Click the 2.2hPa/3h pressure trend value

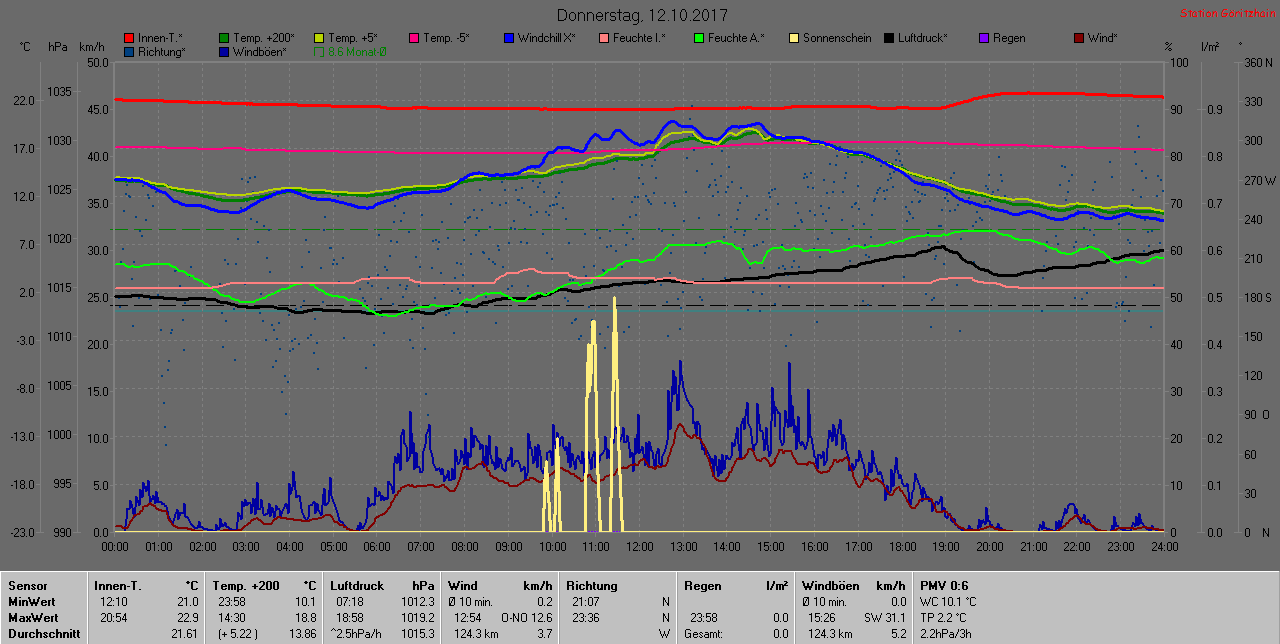coord(946,634)
